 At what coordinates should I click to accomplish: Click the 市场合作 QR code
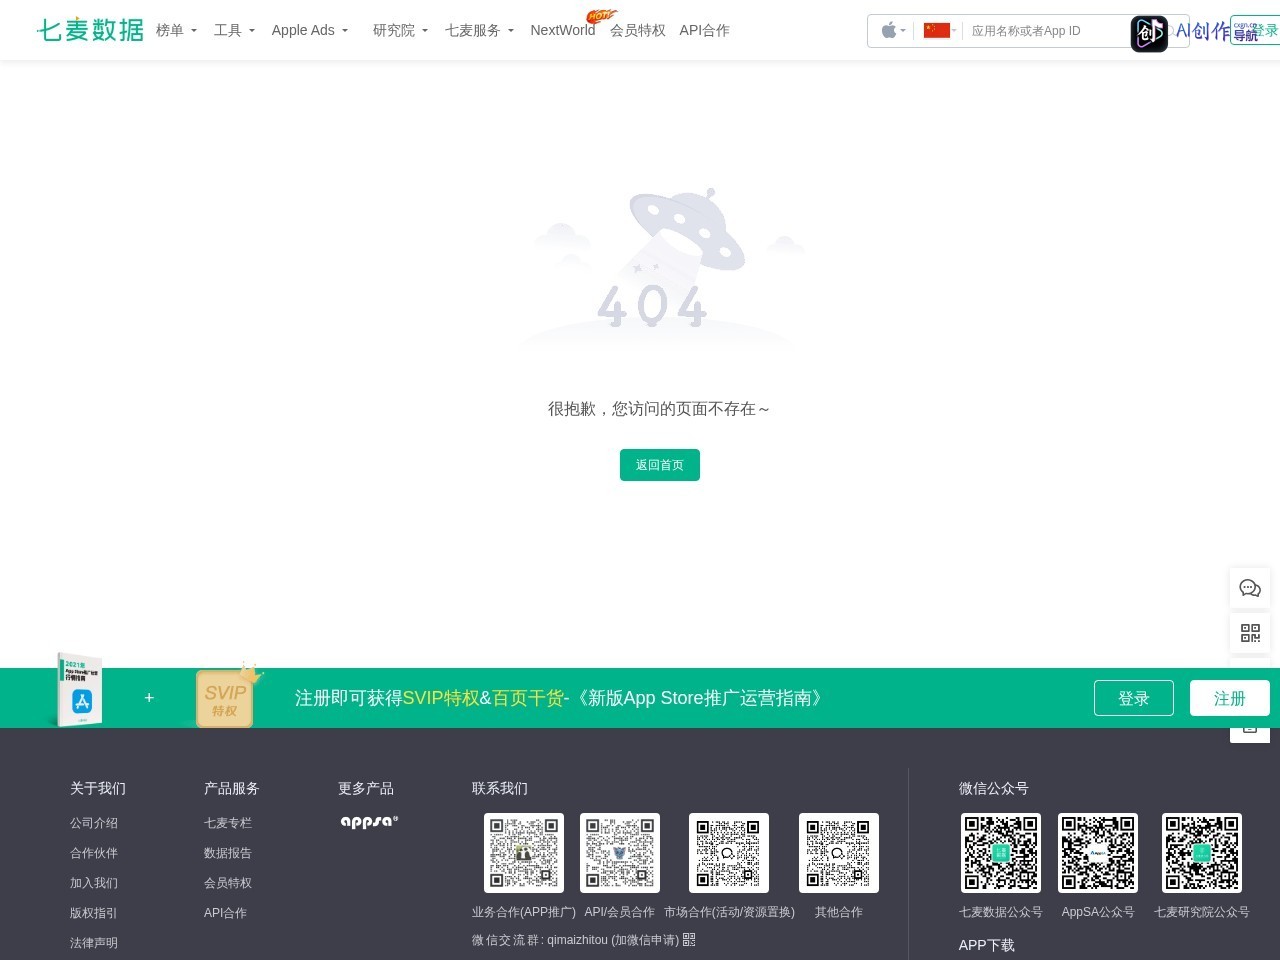729,853
